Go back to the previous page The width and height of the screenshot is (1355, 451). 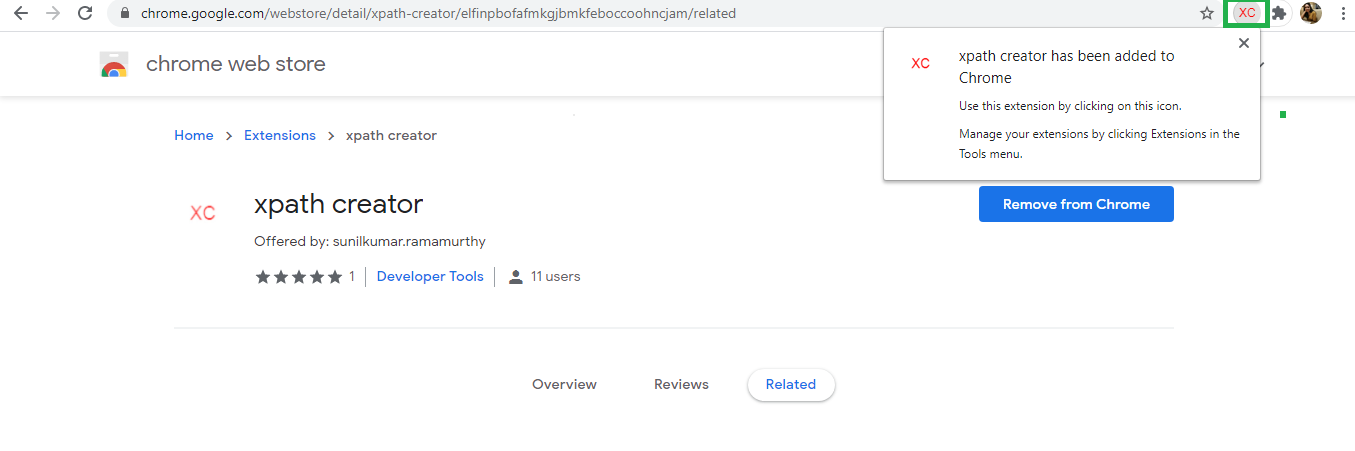point(20,13)
